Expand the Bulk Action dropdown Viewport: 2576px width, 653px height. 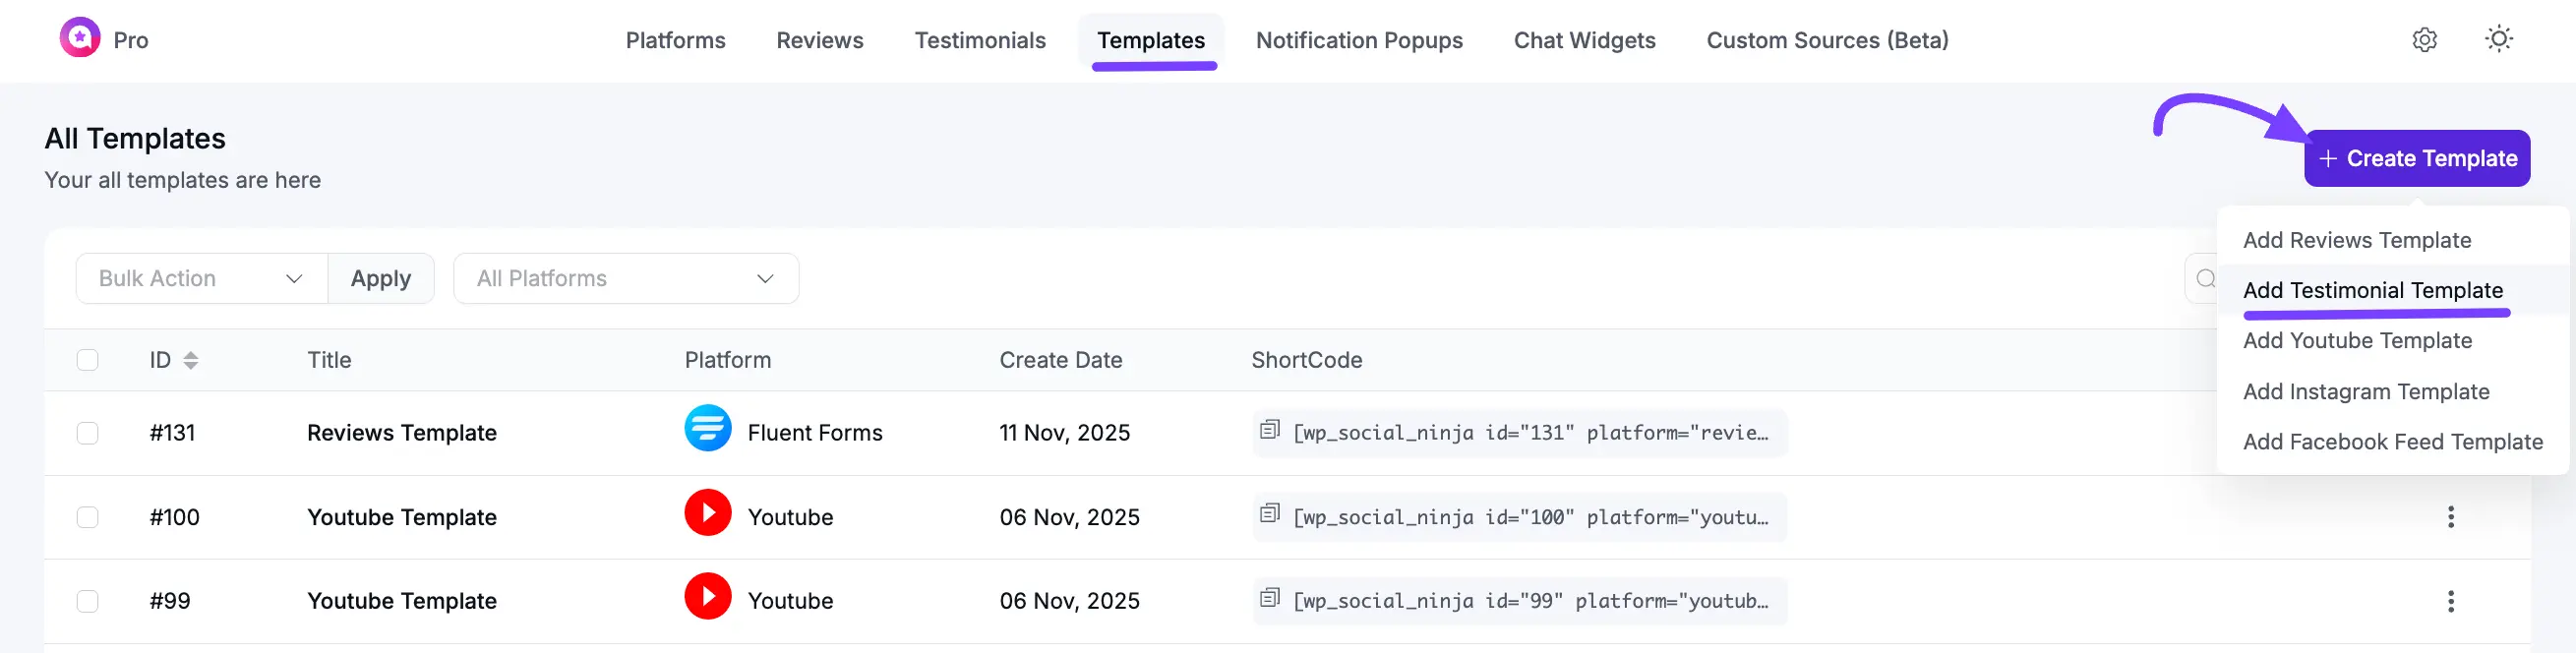click(201, 278)
